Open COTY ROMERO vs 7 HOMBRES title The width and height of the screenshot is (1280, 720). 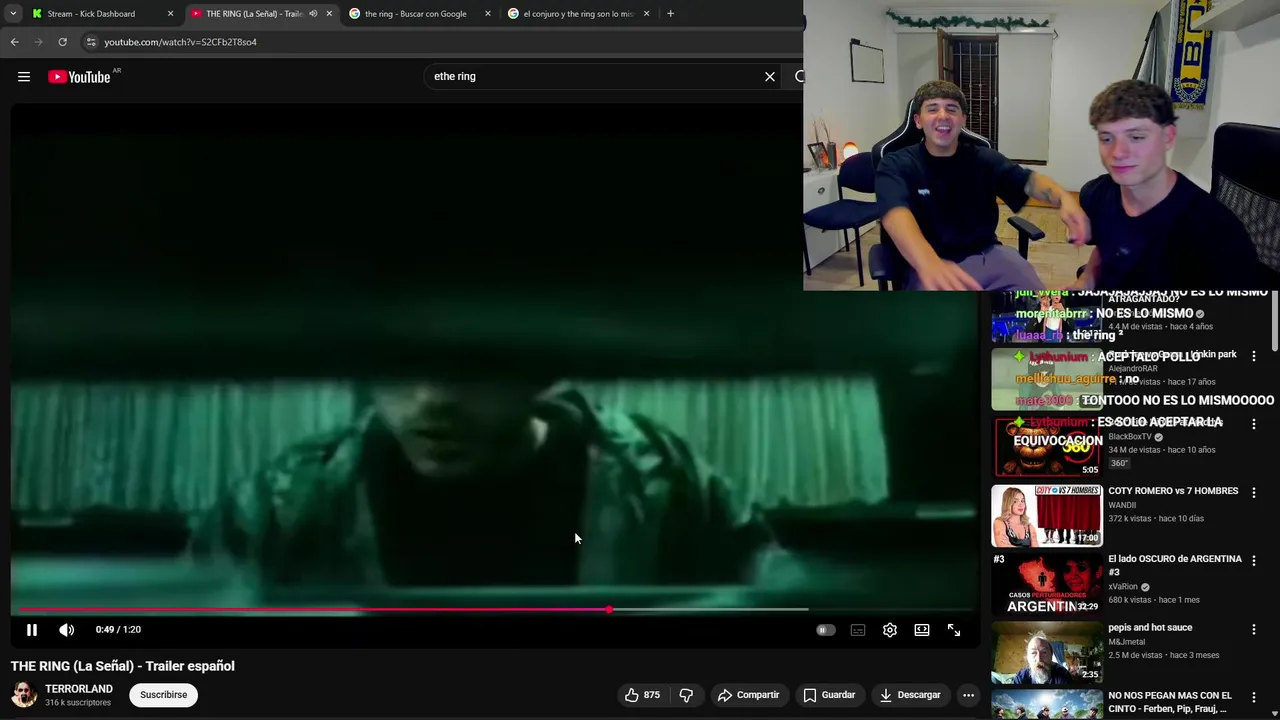[x=1173, y=491]
